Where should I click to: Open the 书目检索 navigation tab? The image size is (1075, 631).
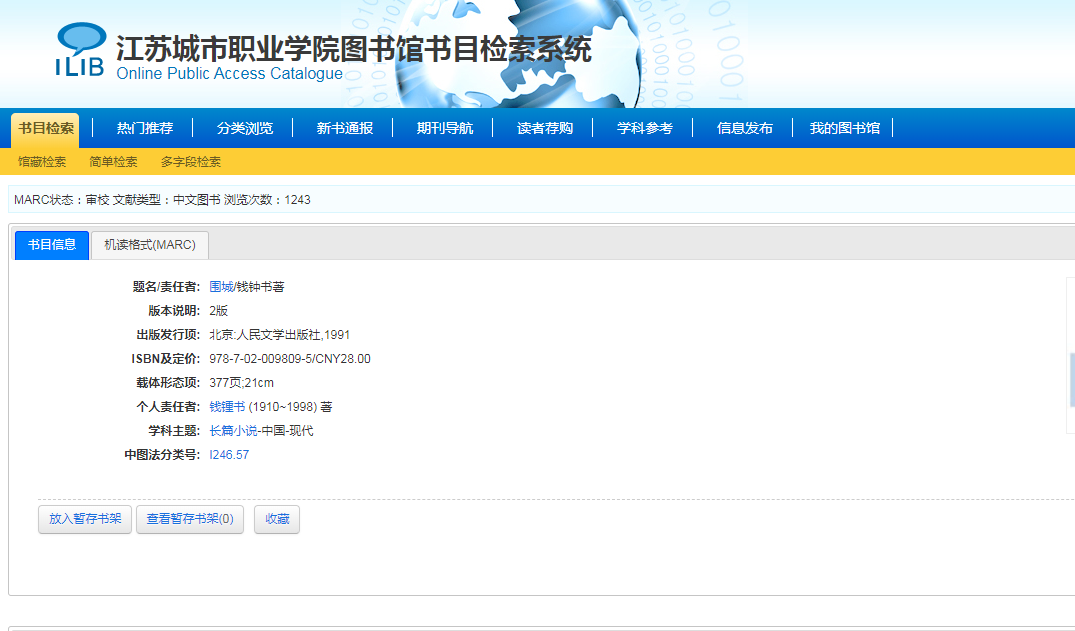[x=46, y=128]
